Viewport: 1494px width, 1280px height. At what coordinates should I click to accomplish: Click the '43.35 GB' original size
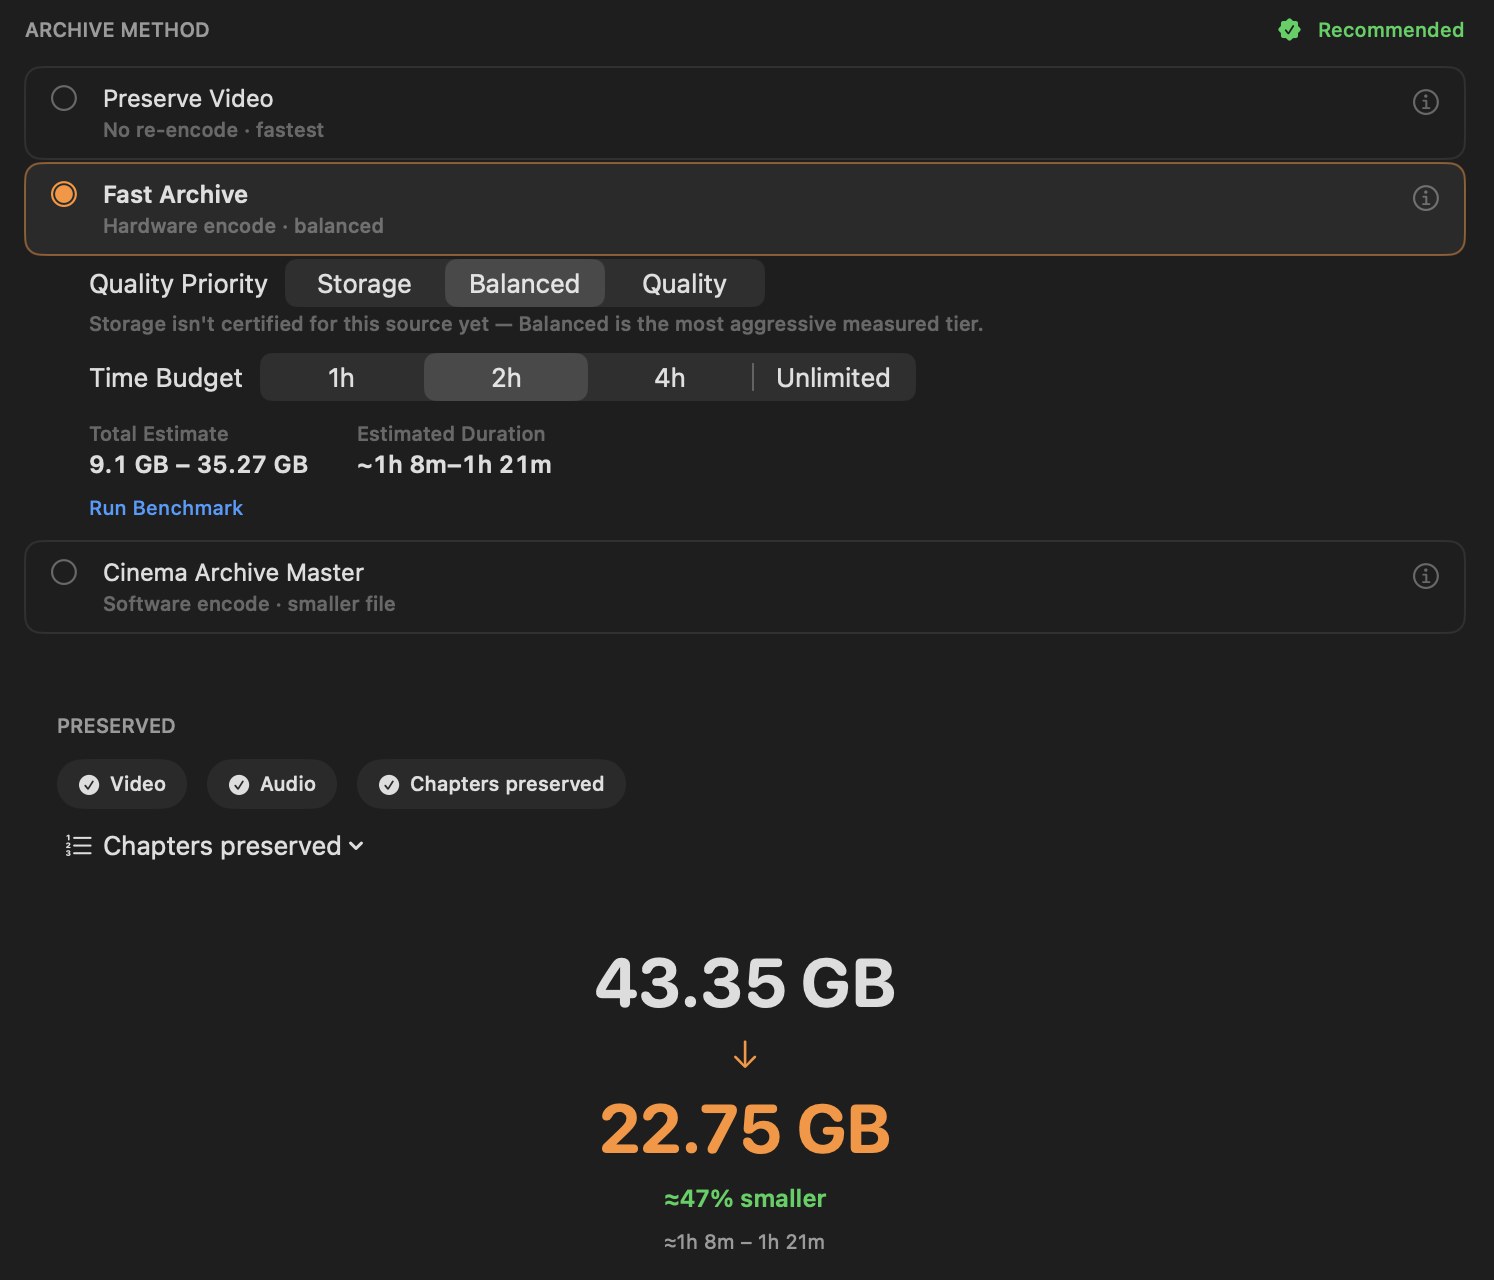[745, 983]
